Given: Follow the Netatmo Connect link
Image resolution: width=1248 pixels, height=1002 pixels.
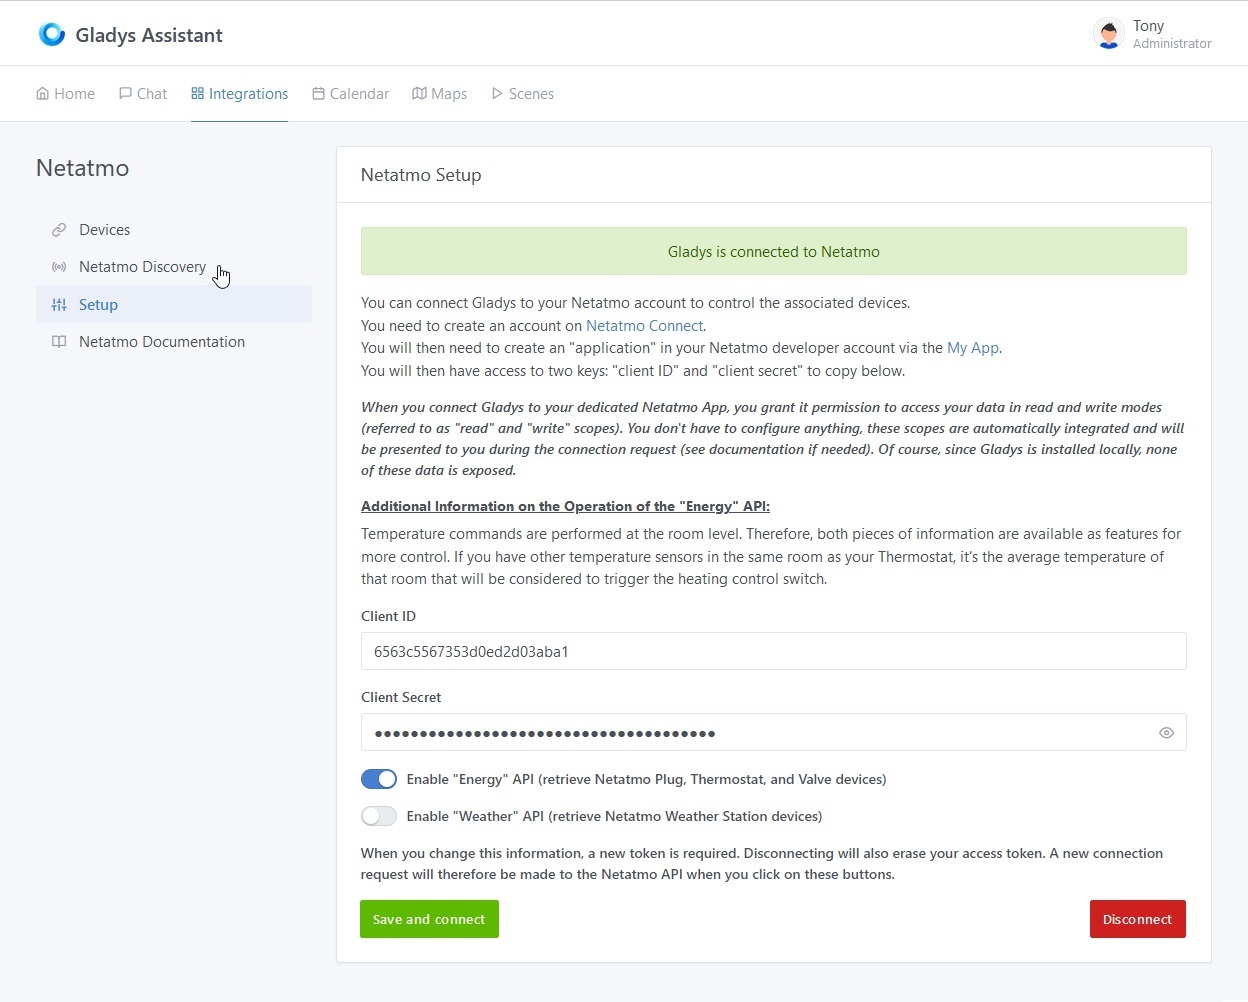Looking at the screenshot, I should [x=644, y=326].
